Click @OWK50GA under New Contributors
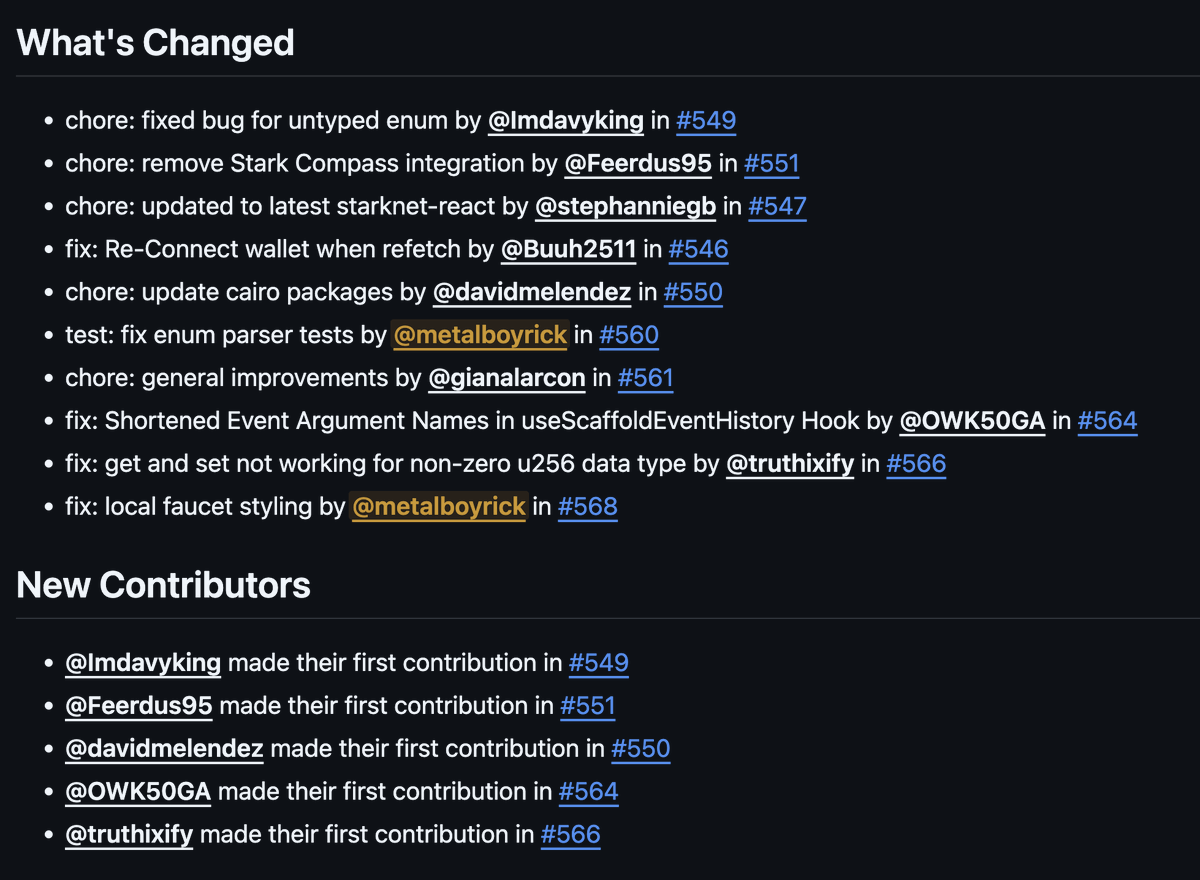 coord(138,792)
